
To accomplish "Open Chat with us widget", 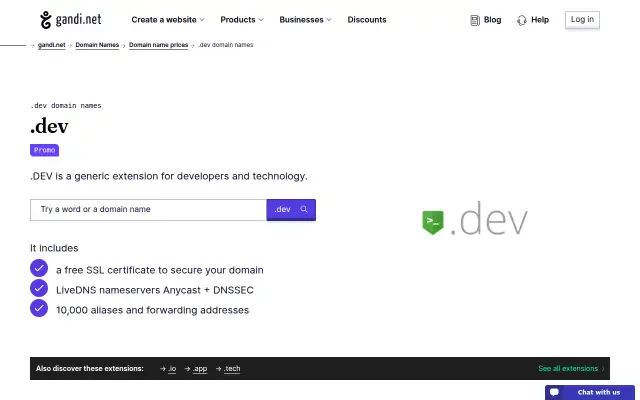I will [590, 392].
